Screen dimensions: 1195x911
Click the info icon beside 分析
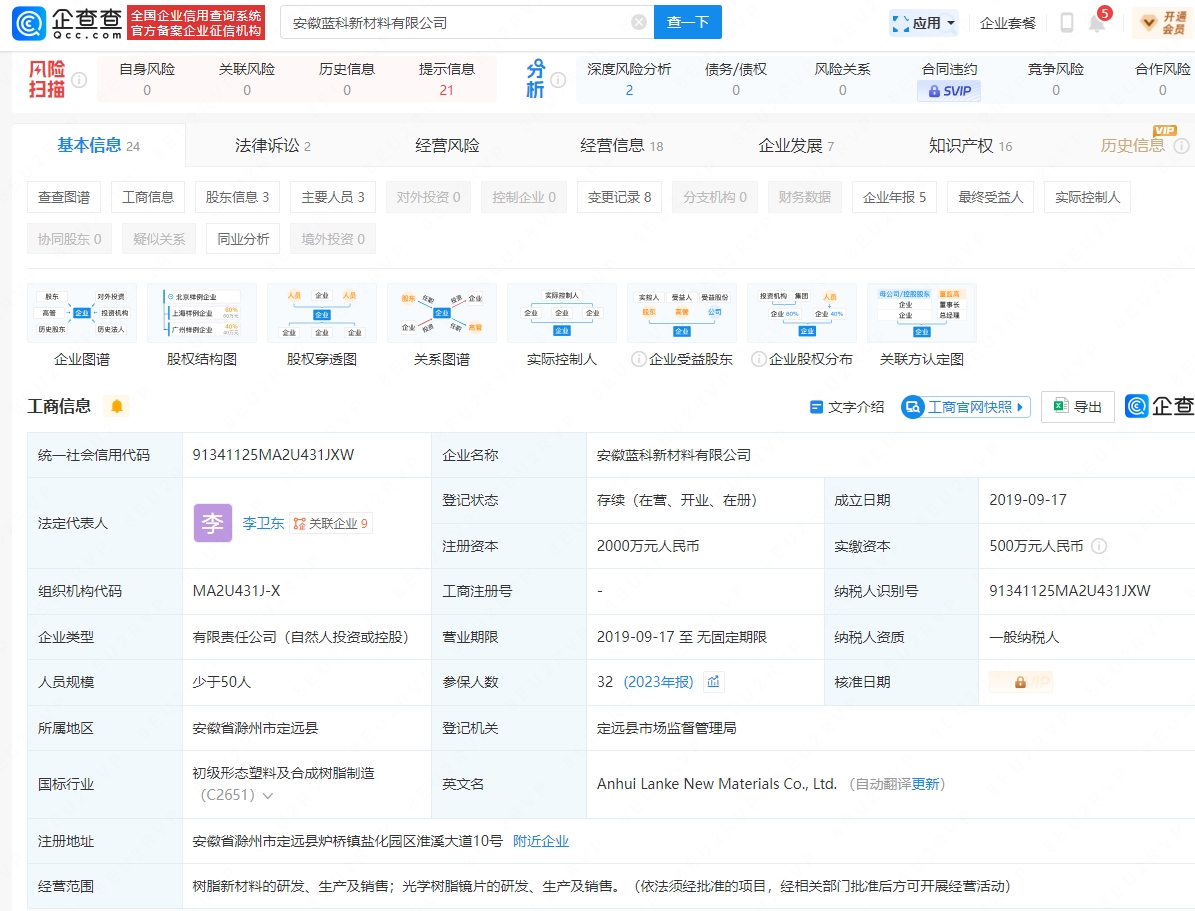pyautogui.click(x=558, y=79)
